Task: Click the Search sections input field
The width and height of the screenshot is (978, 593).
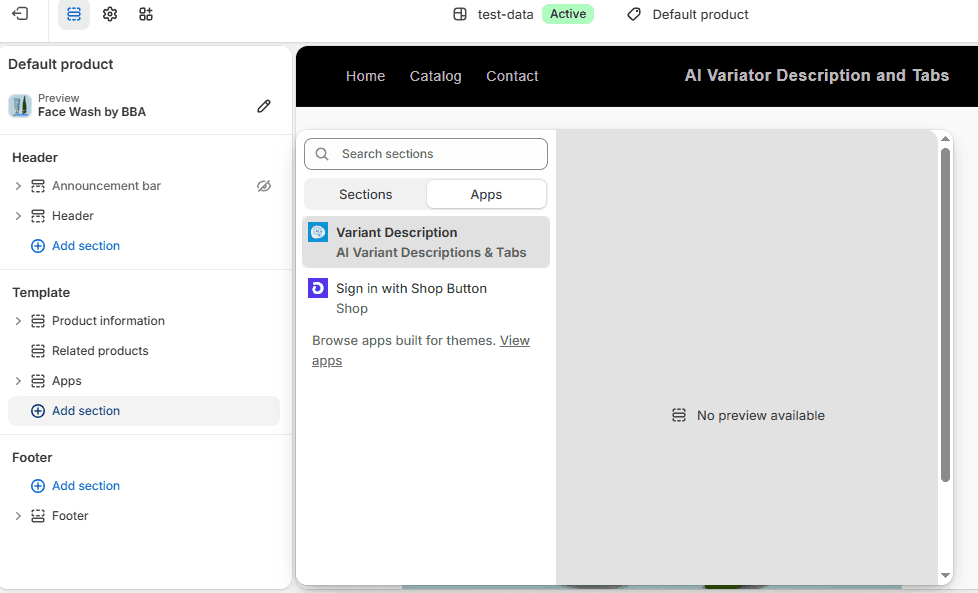Action: point(426,154)
